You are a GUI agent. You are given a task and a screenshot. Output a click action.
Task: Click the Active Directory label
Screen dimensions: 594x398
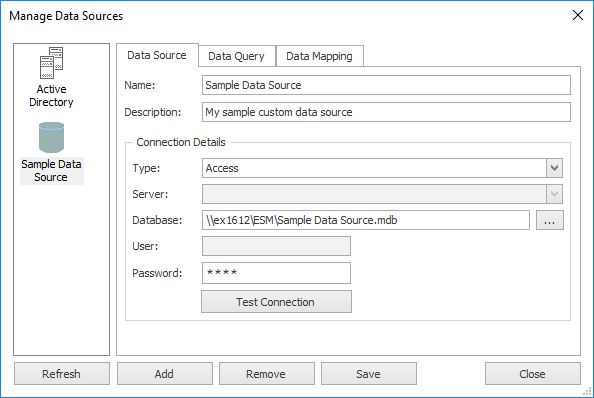pos(52,95)
